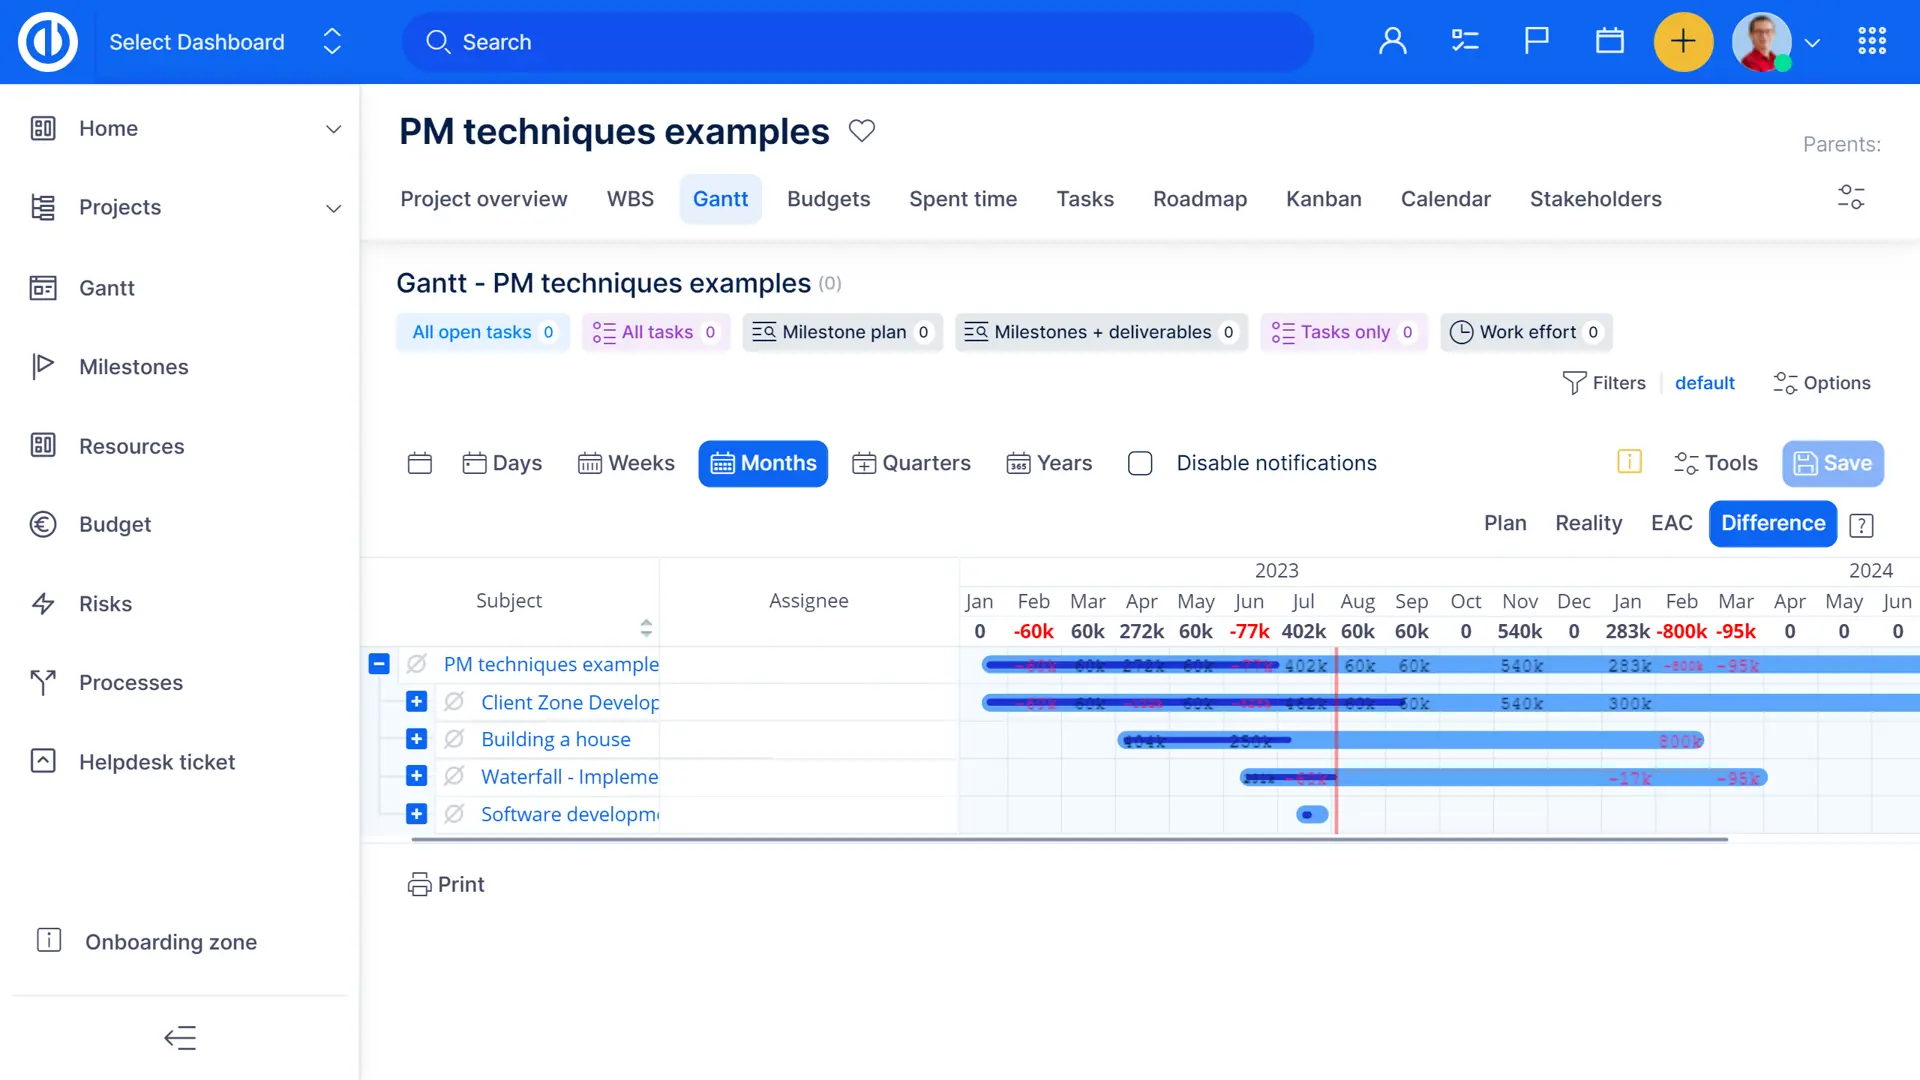
Task: Enable the Disable notifications checkbox
Action: [x=1140, y=463]
